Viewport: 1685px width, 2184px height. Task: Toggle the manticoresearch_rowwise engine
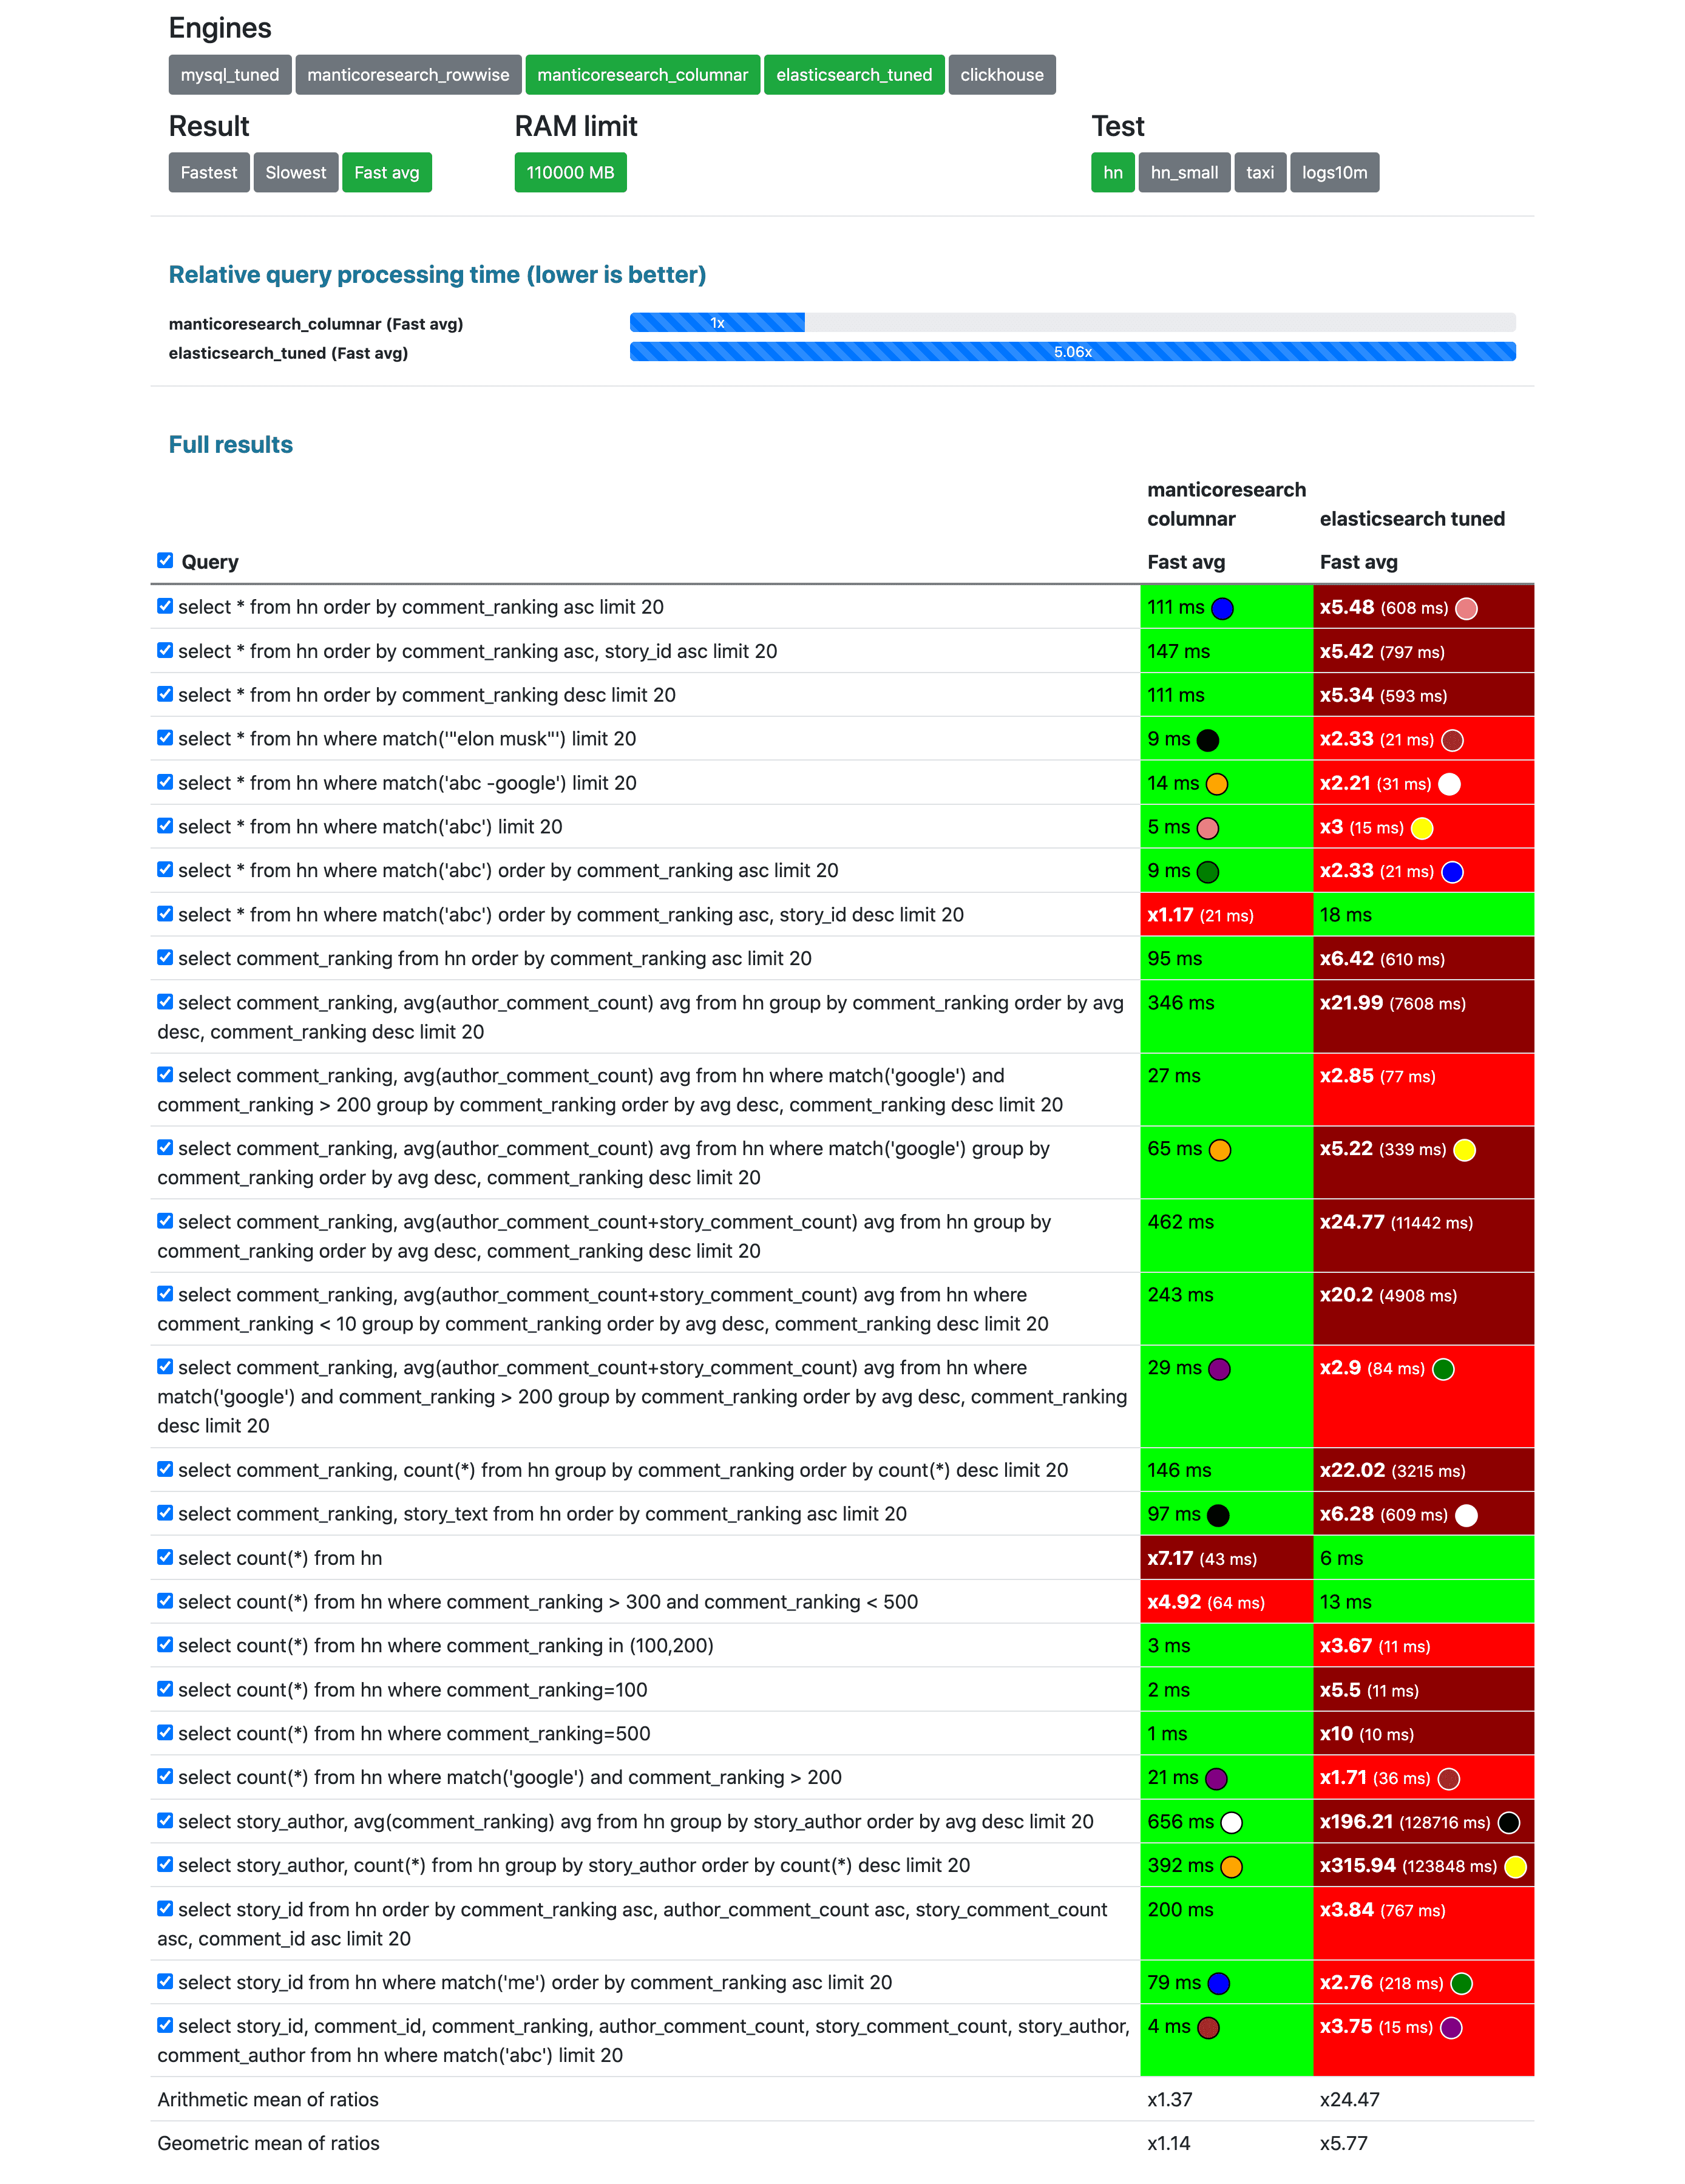coord(408,75)
